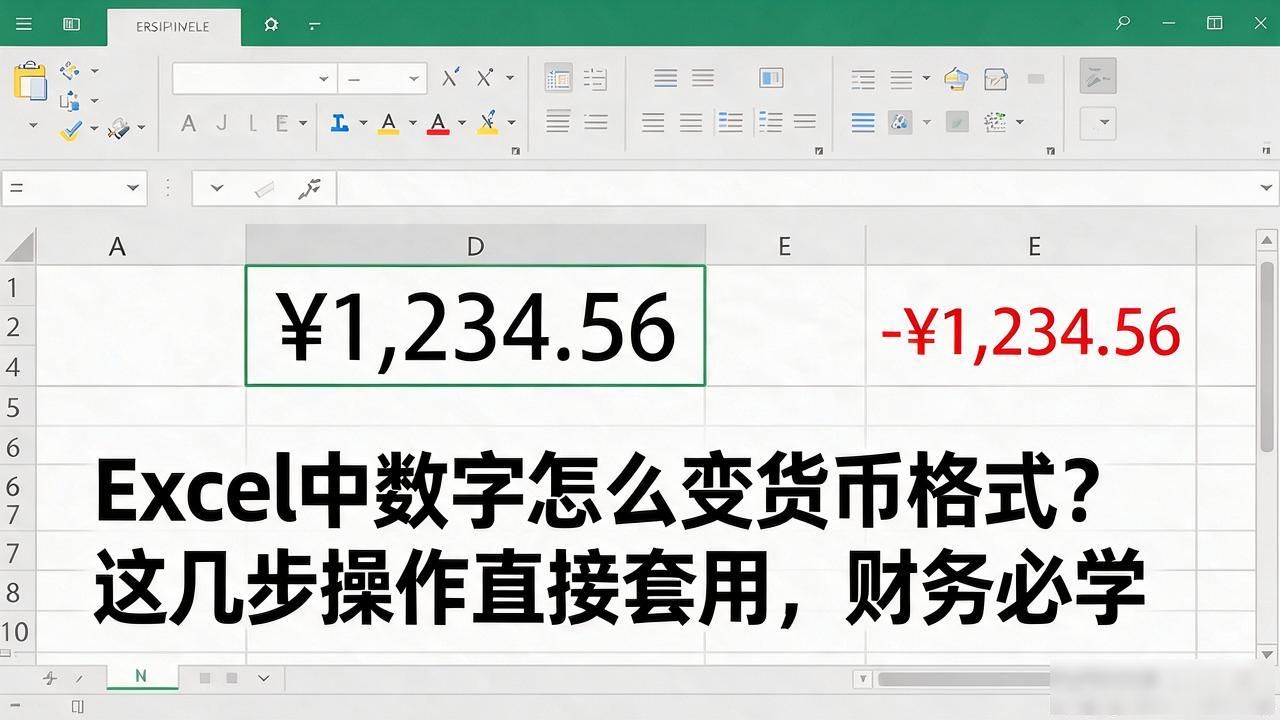This screenshot has height=720, width=1280.
Task: Switch to sheet tab N
Action: (x=141, y=677)
